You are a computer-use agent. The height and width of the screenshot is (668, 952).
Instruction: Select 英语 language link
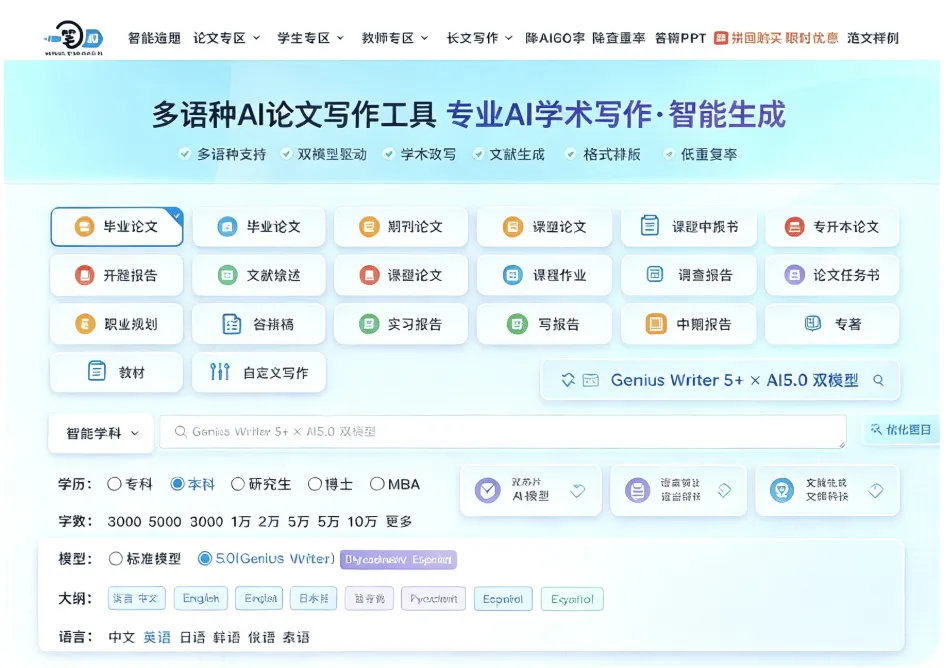click(157, 637)
